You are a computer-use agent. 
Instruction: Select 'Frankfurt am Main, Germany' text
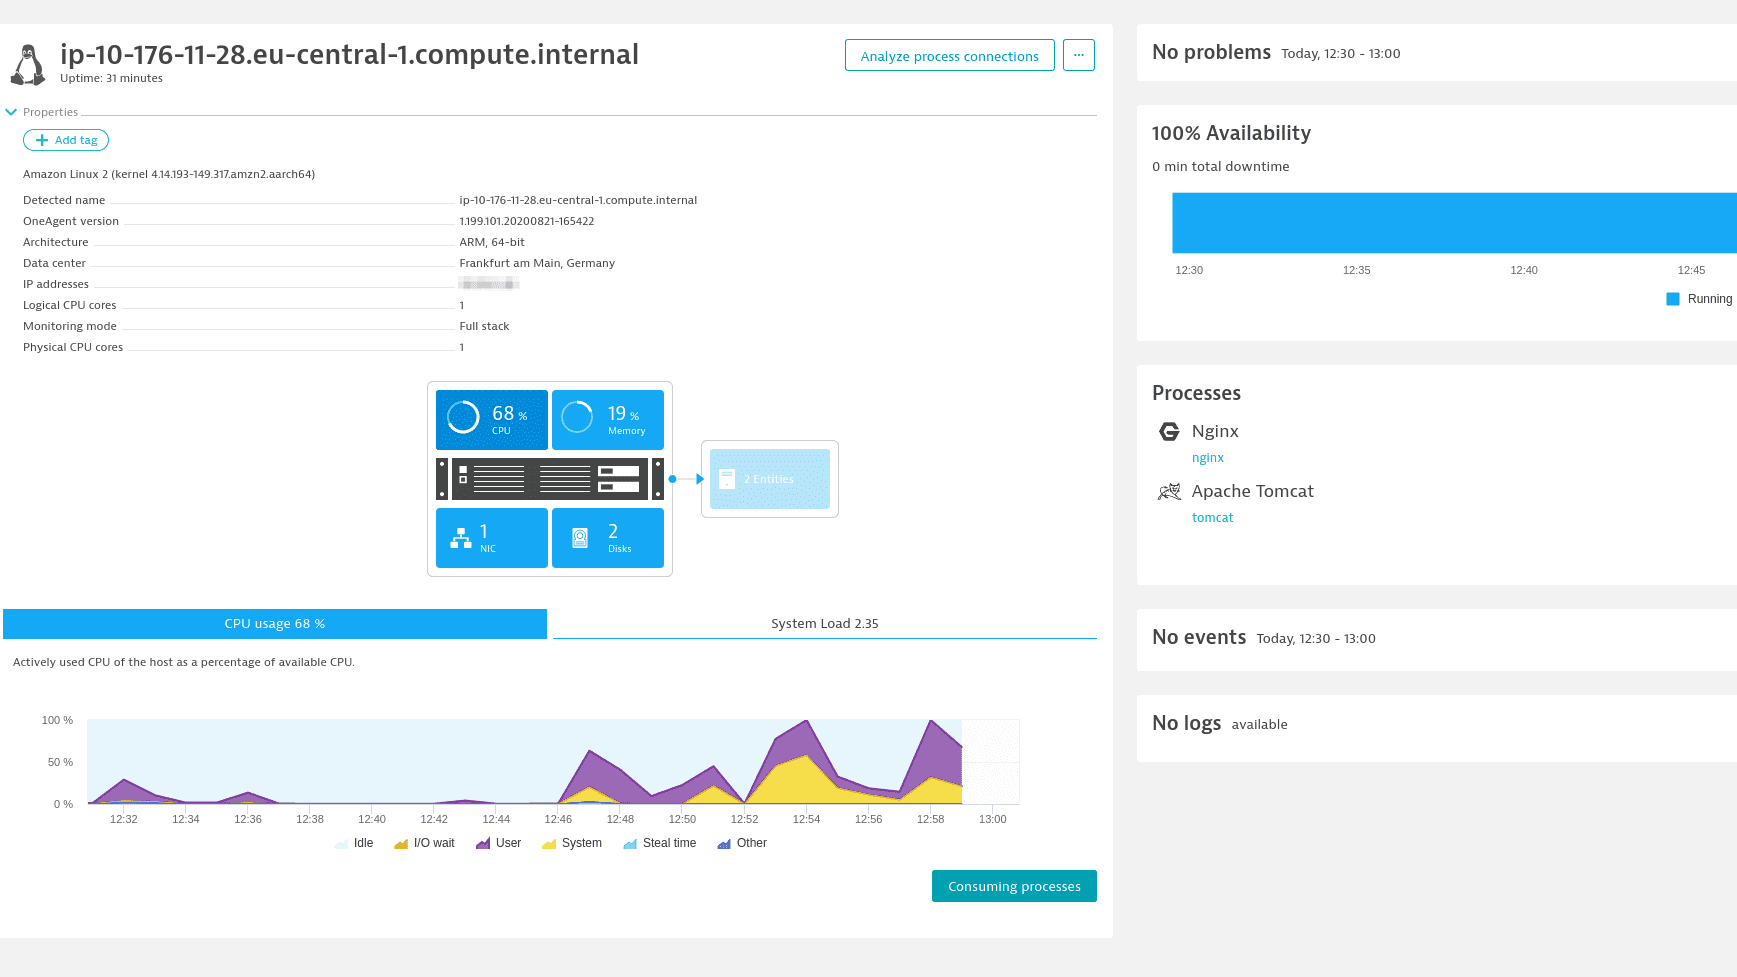(537, 263)
